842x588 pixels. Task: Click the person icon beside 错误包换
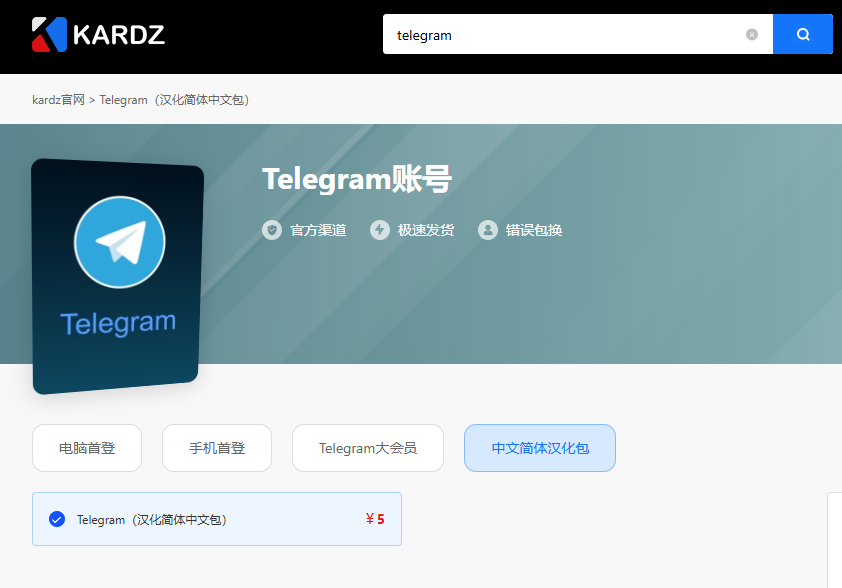488,230
